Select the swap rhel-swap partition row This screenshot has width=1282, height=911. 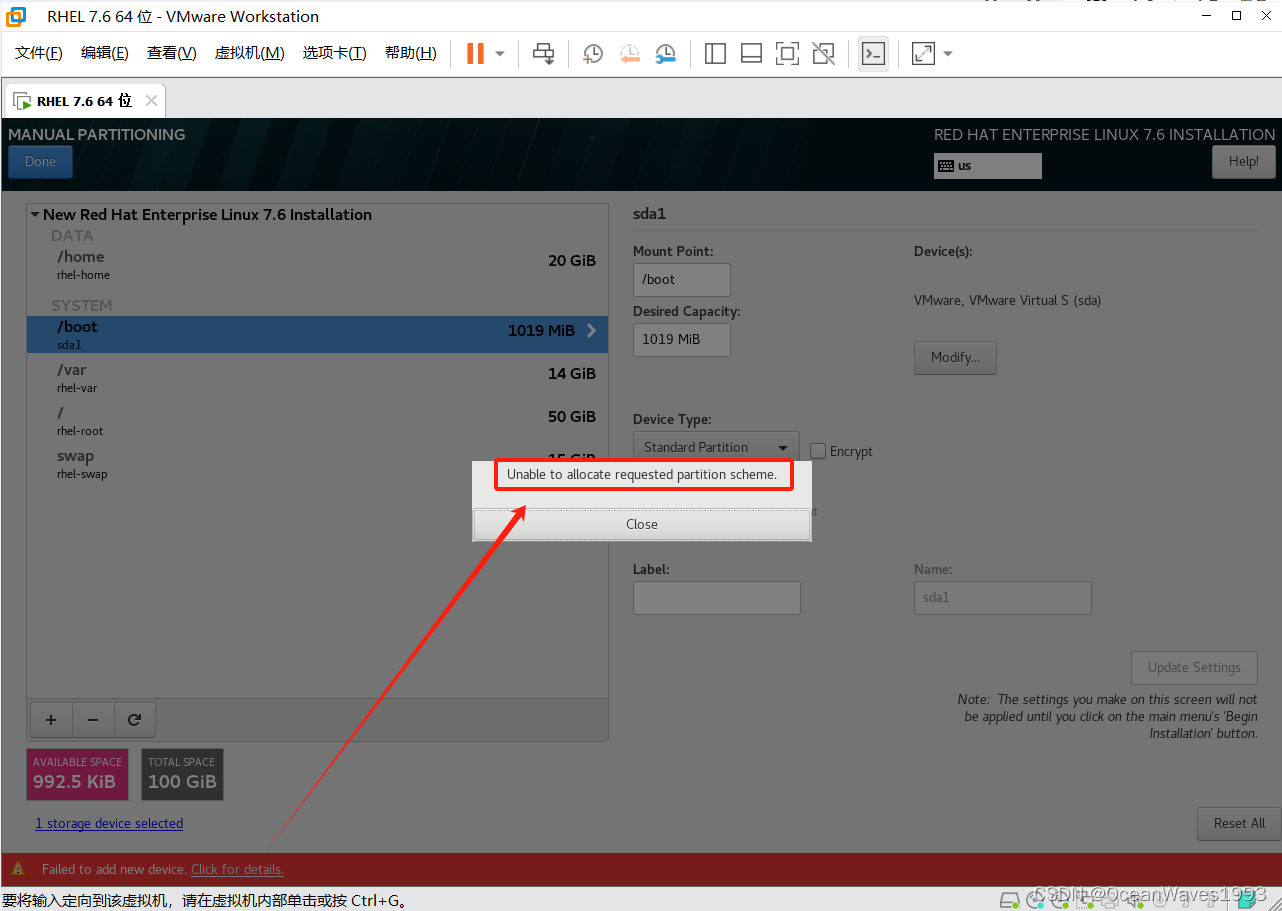click(x=317, y=464)
